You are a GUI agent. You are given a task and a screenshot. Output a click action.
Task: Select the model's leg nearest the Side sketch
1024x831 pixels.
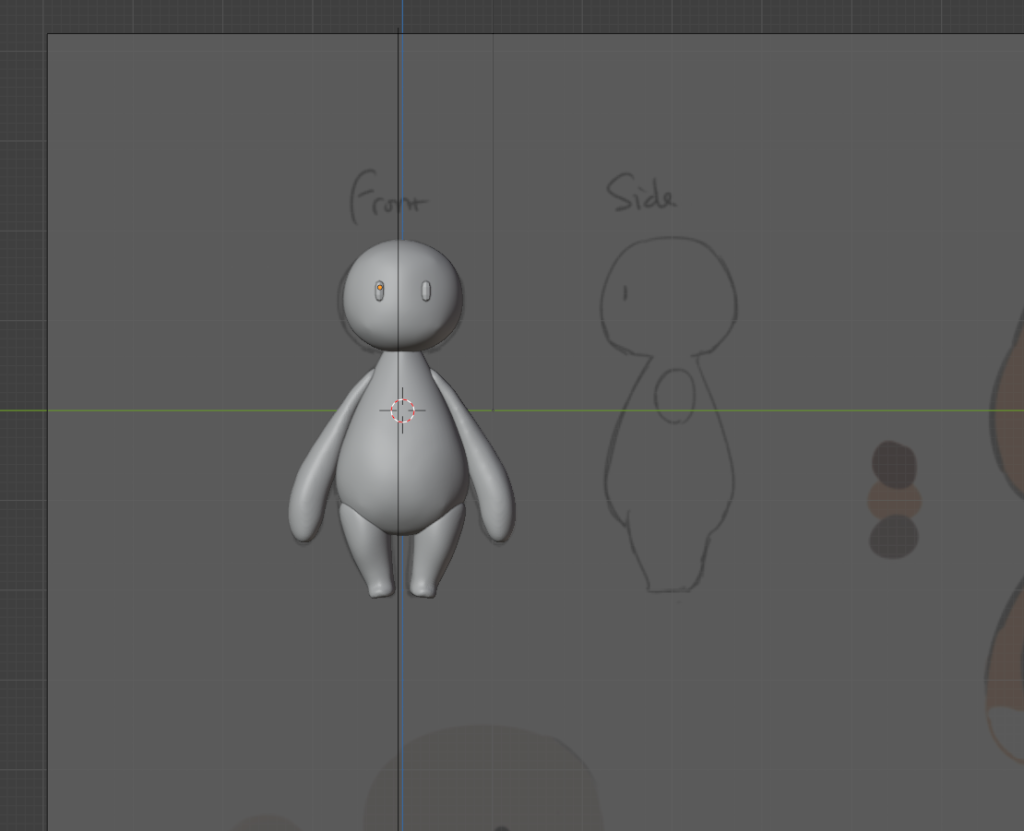tap(432, 550)
